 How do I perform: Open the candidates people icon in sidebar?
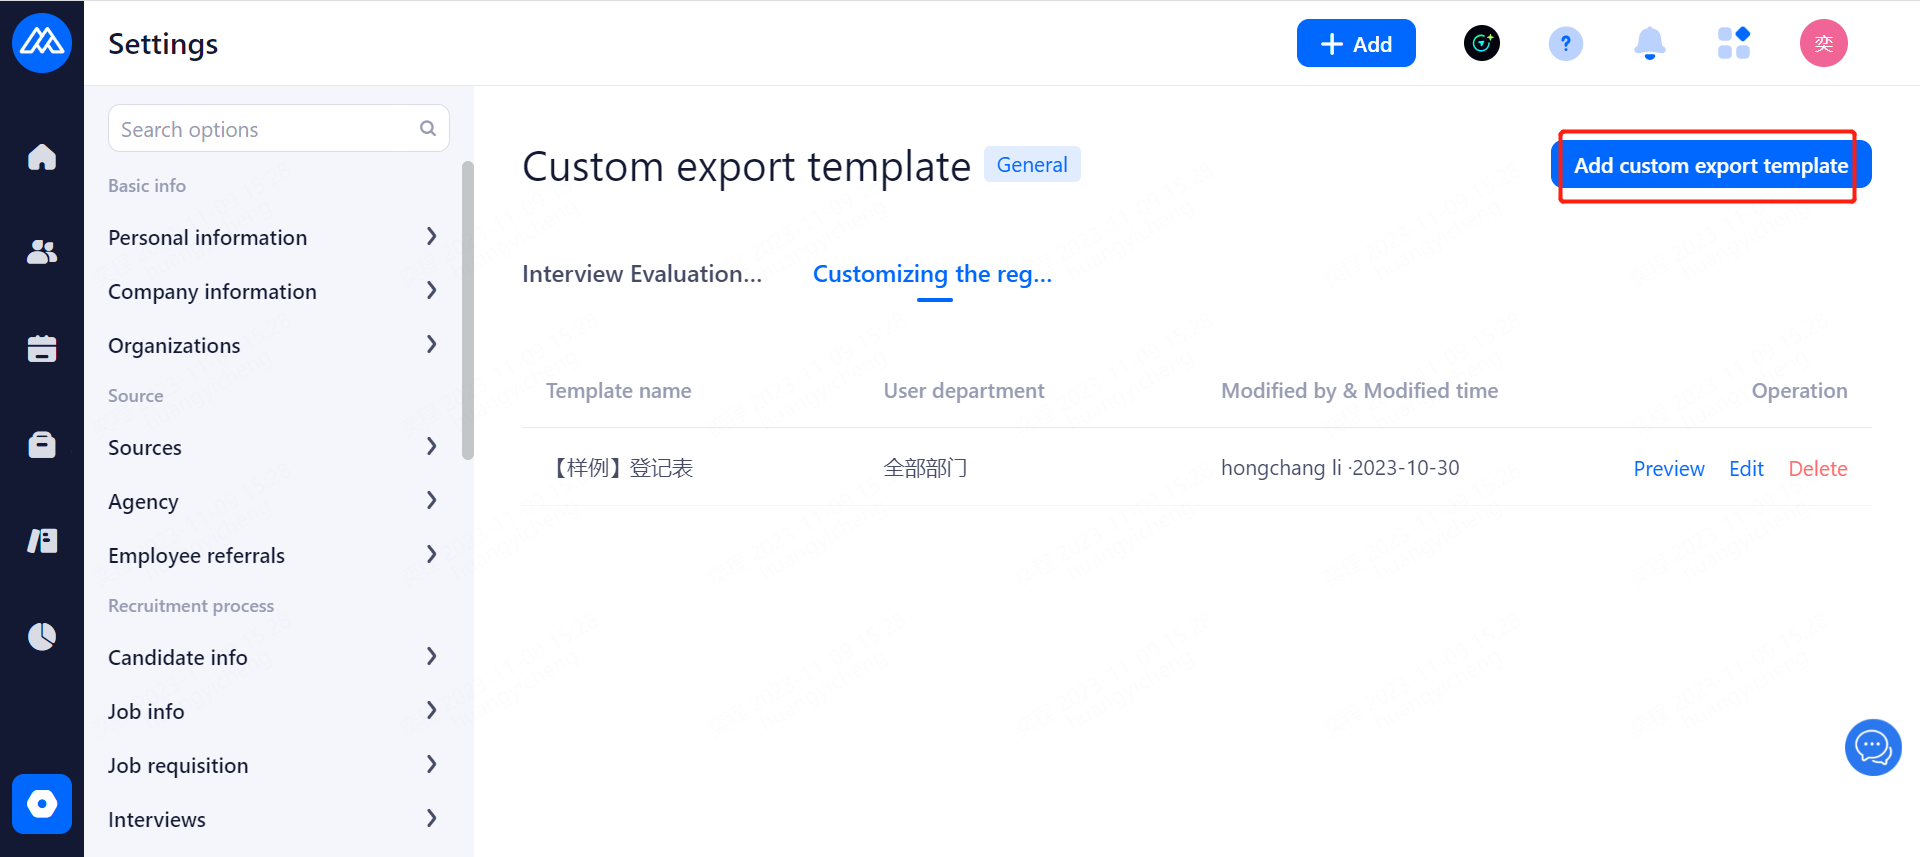pyautogui.click(x=42, y=252)
